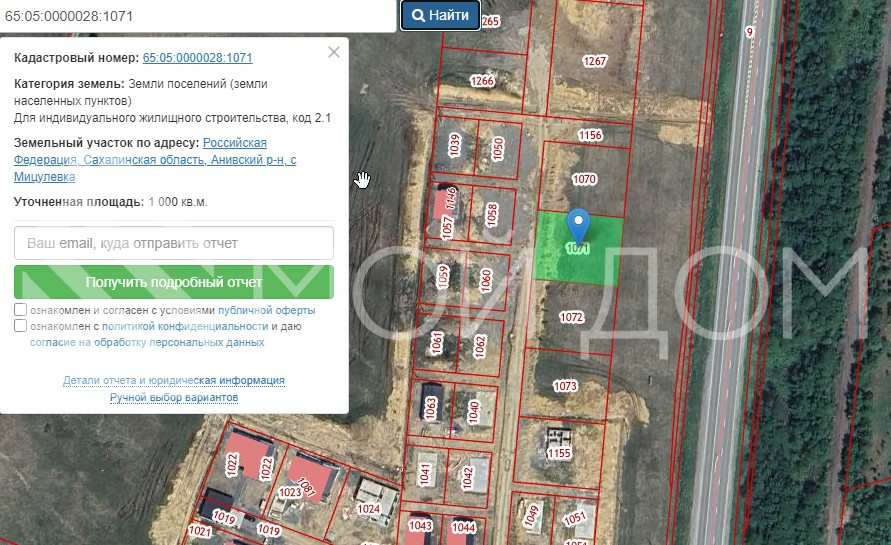
Task: Click the Найти search button
Action: click(x=440, y=15)
